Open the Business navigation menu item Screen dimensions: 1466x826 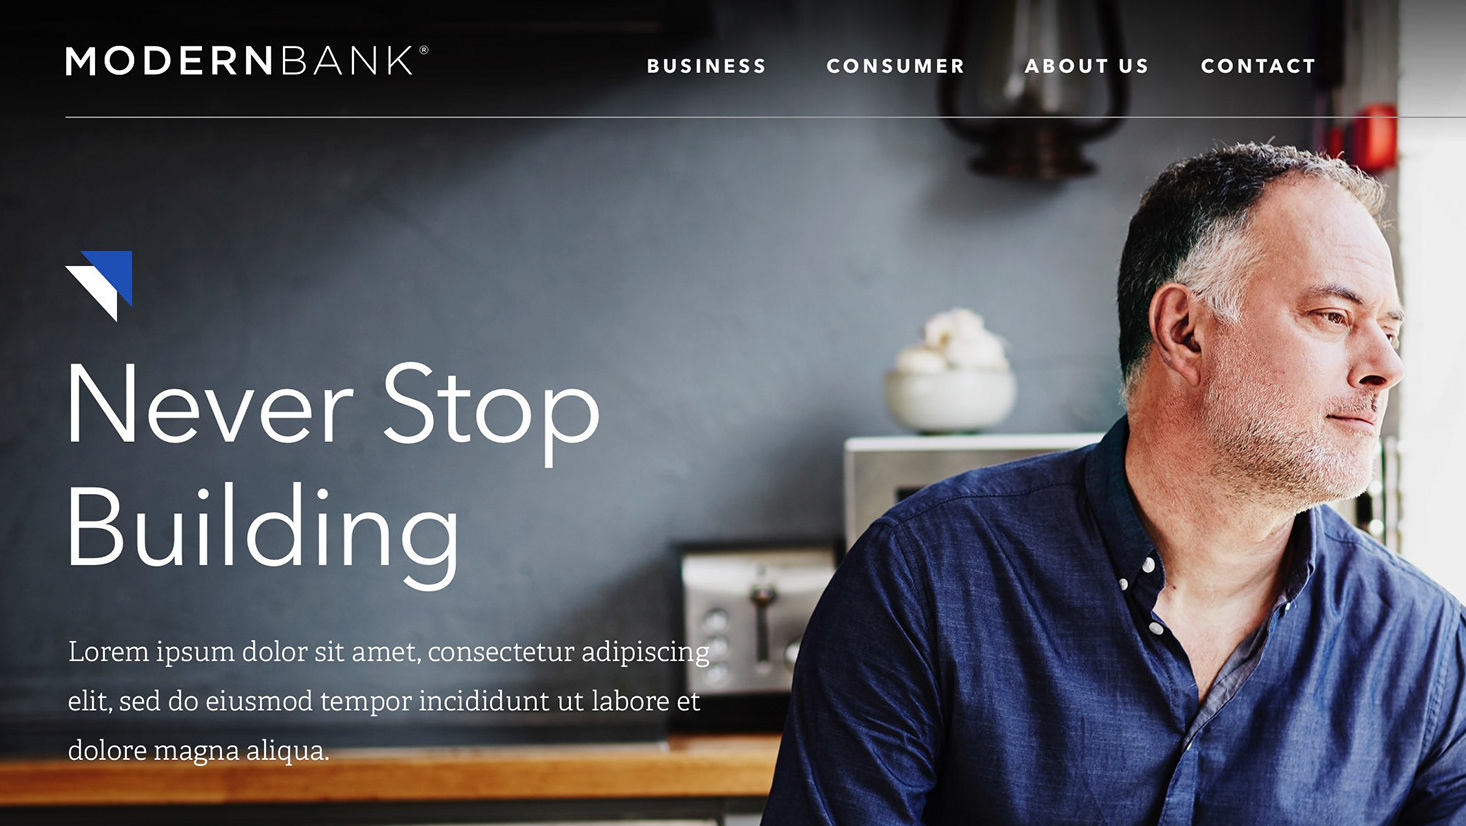(706, 66)
